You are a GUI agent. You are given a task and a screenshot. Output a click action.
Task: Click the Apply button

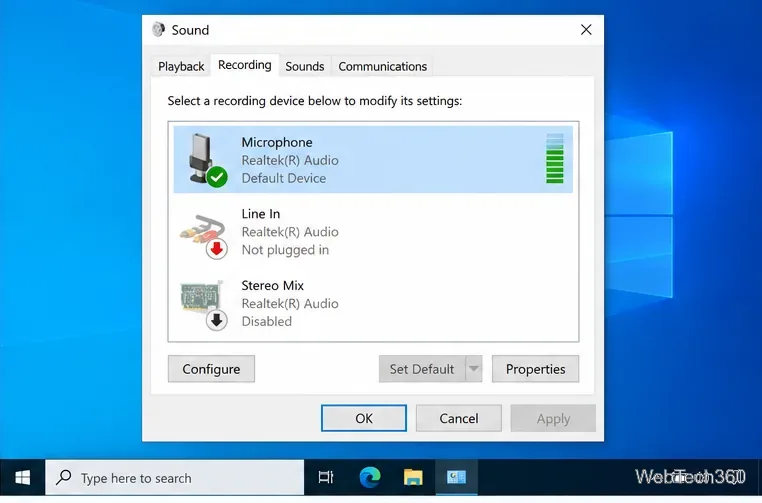553,418
